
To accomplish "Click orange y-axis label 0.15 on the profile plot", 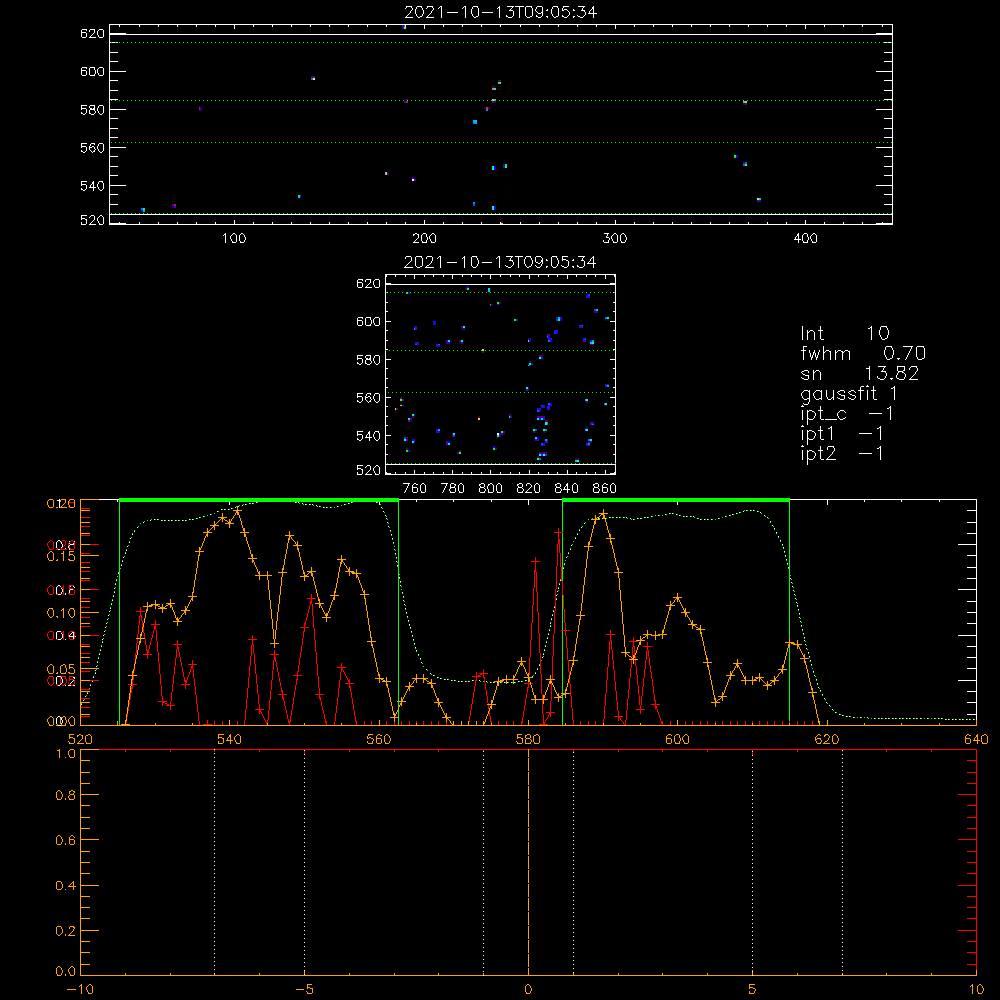I will 61,556.
